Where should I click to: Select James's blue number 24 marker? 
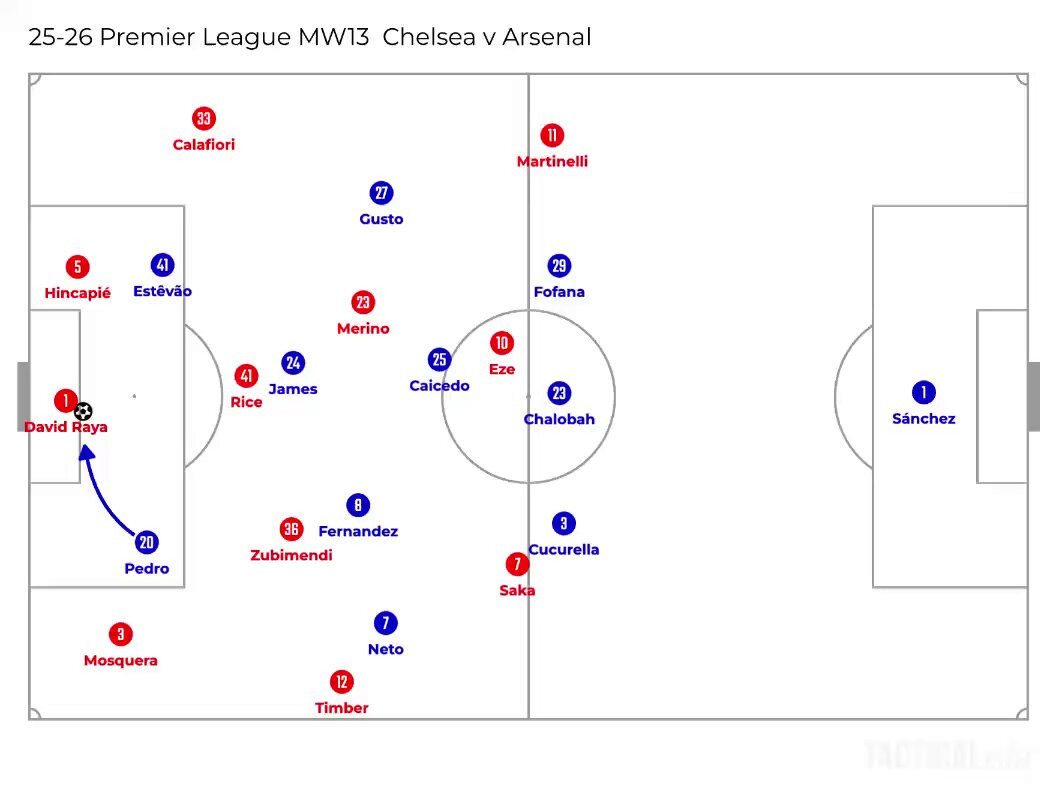(x=293, y=363)
